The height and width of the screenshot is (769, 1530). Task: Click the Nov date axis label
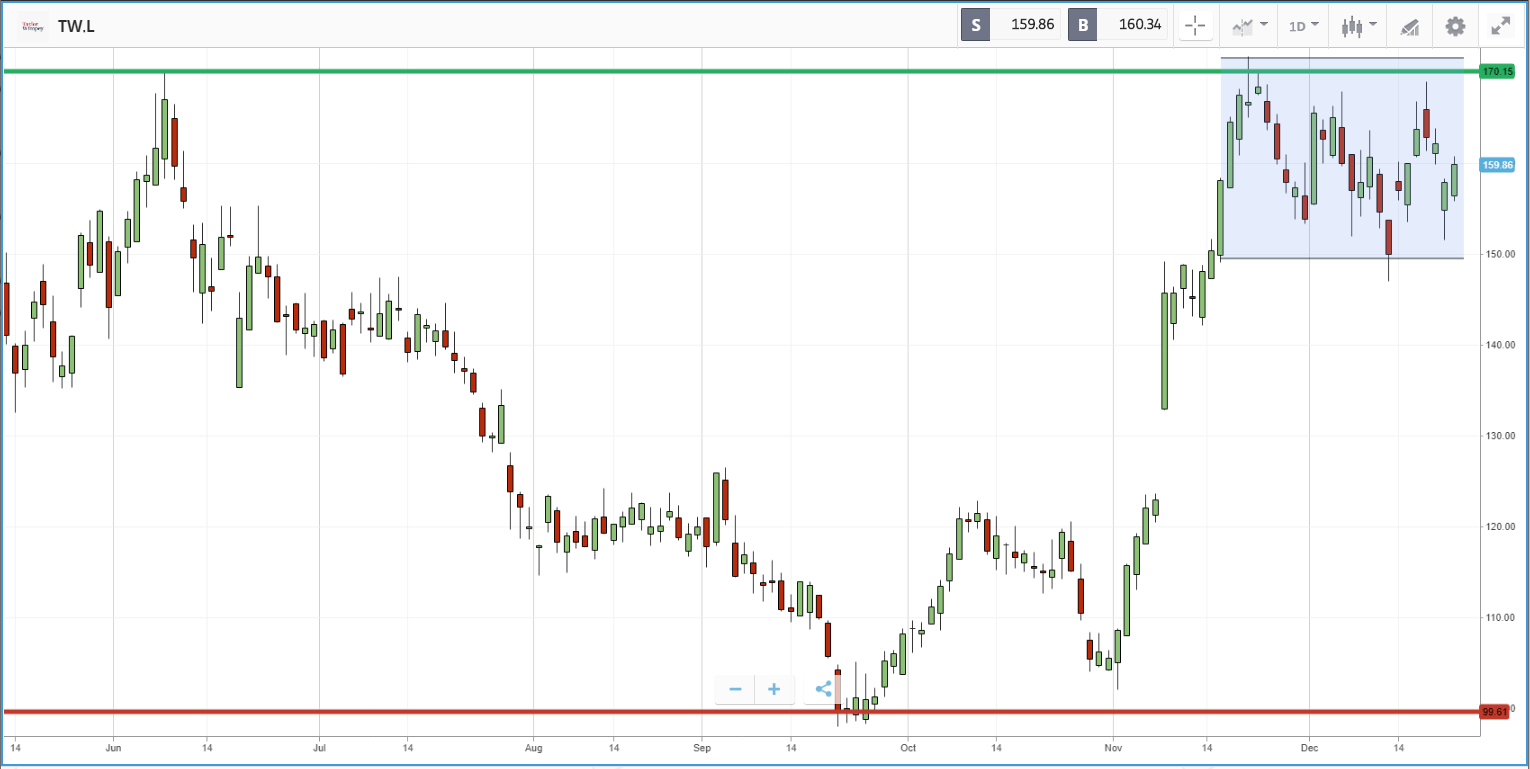coord(1114,747)
